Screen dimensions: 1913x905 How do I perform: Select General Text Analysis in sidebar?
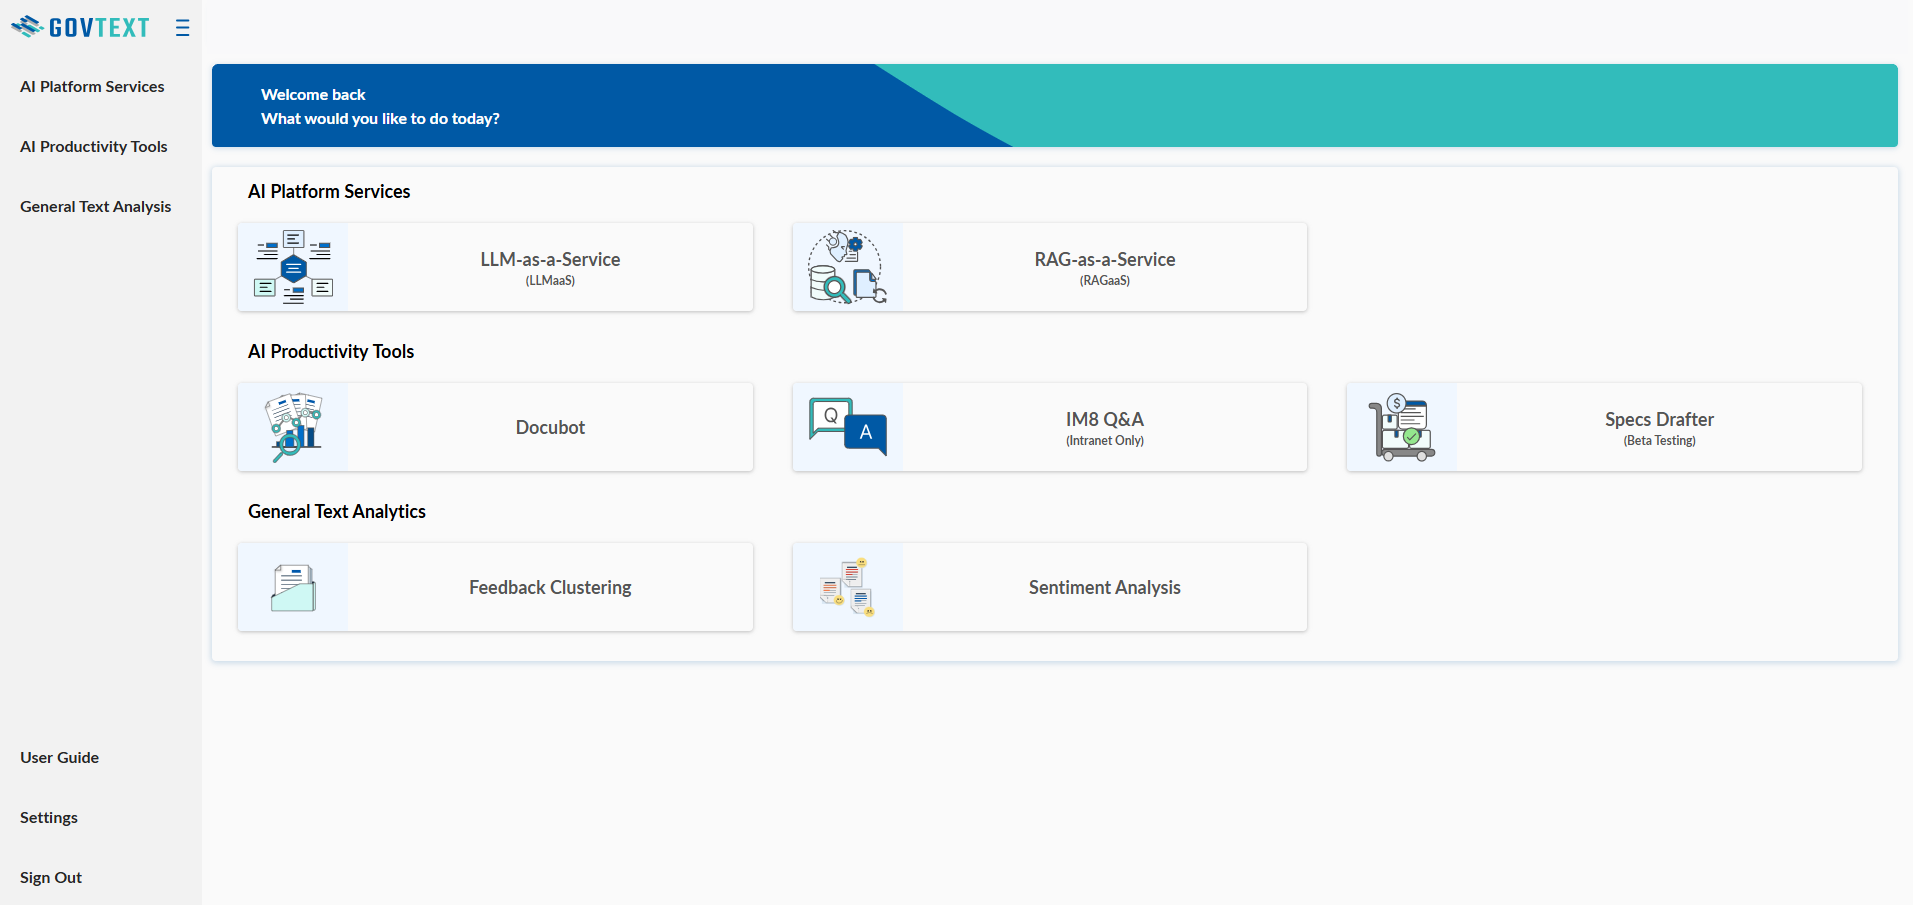[96, 207]
